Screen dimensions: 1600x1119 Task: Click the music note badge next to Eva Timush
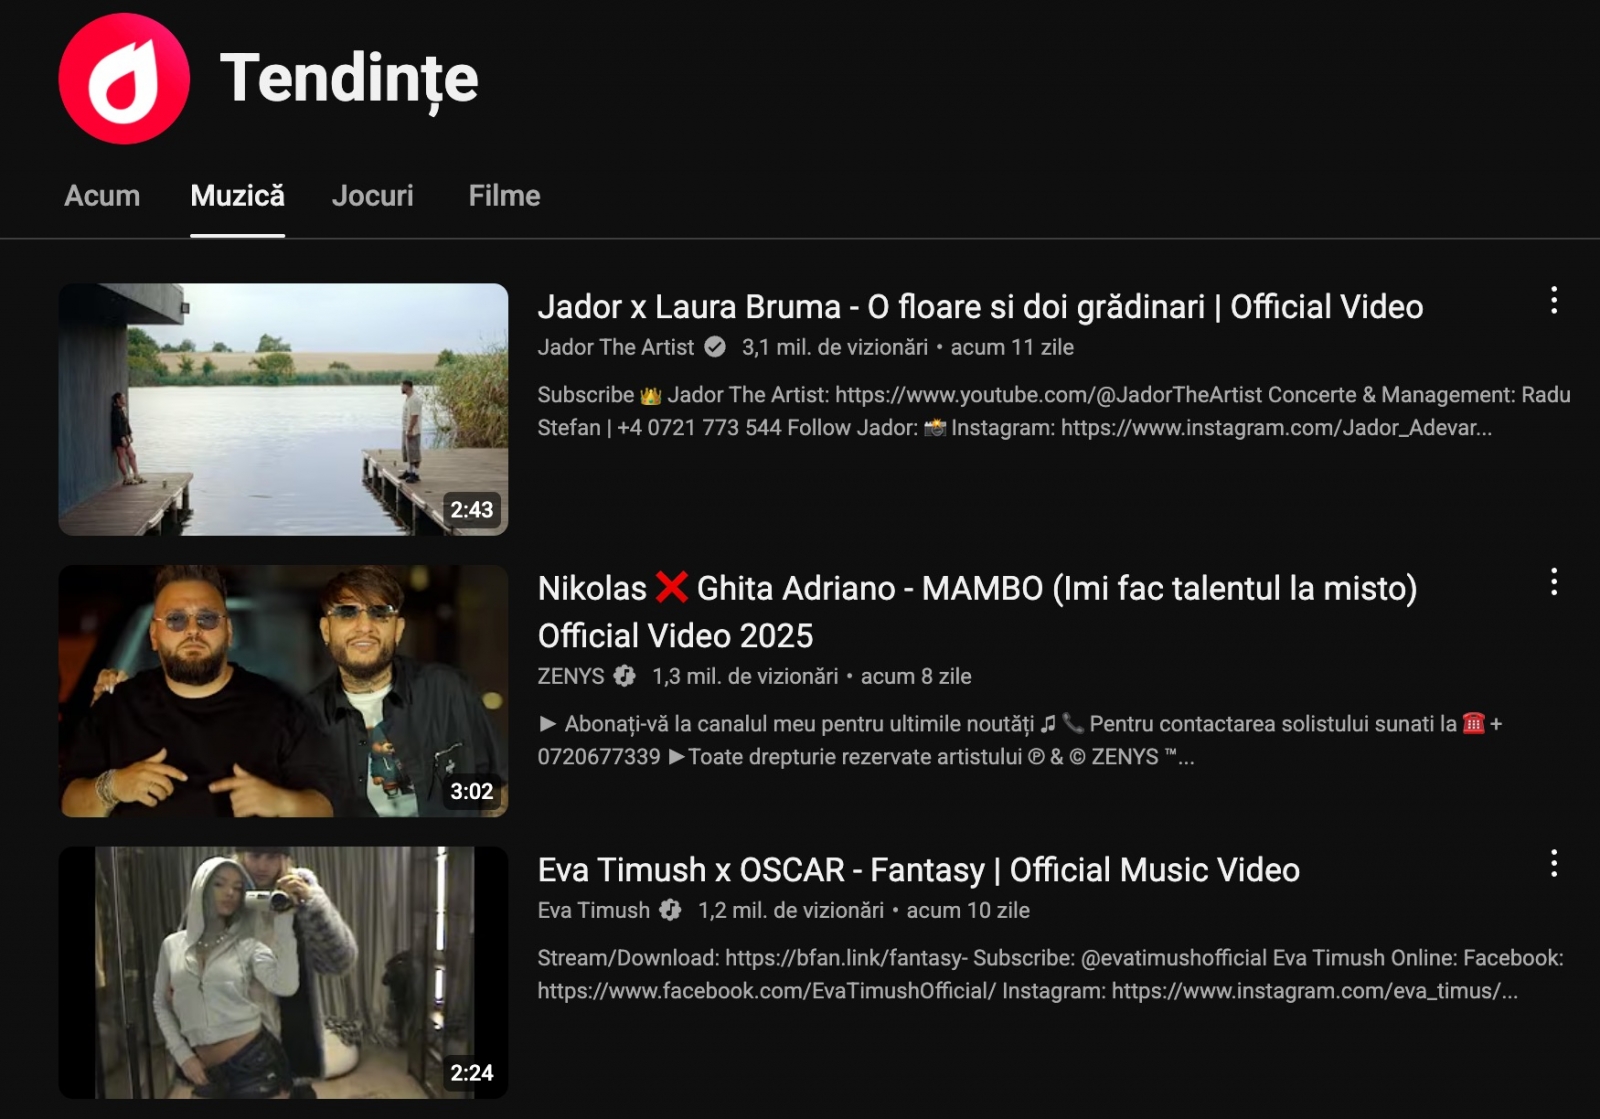click(x=670, y=911)
